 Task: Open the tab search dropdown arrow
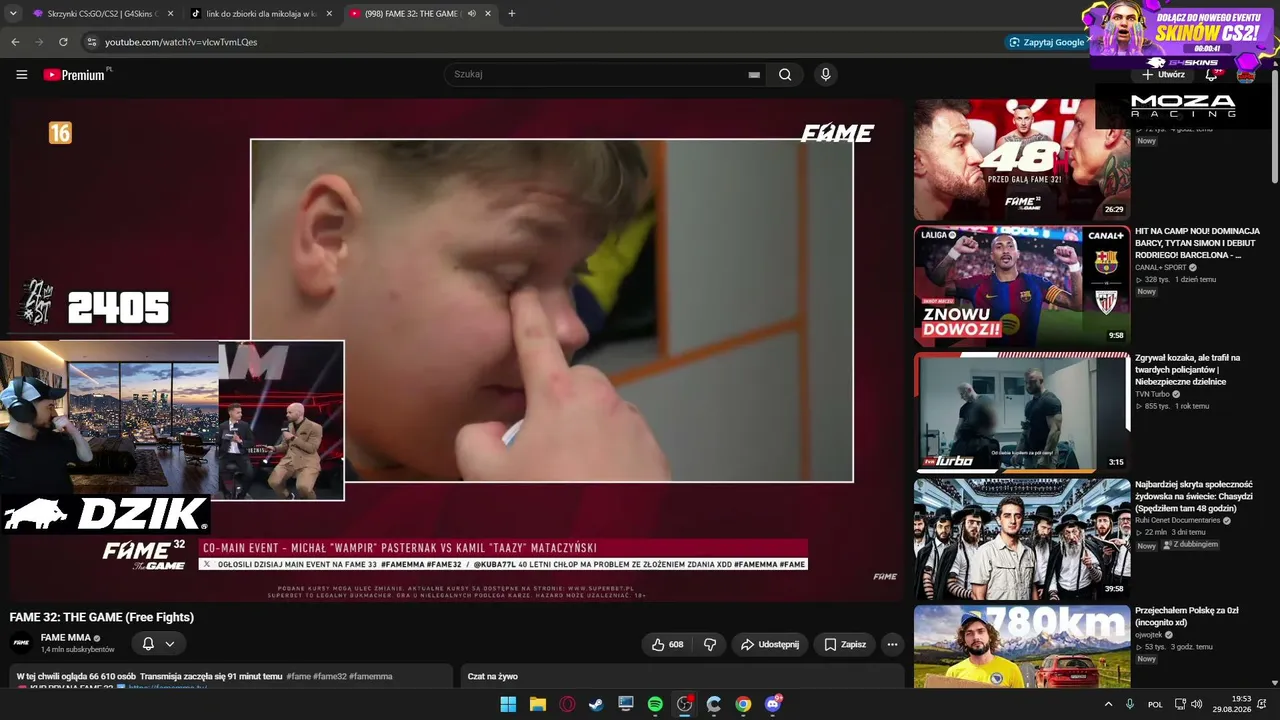click(13, 14)
